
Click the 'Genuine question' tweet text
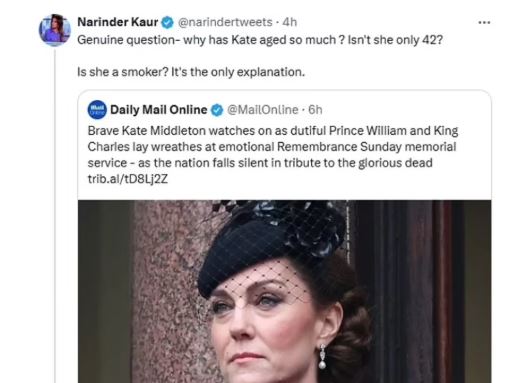tap(260, 40)
